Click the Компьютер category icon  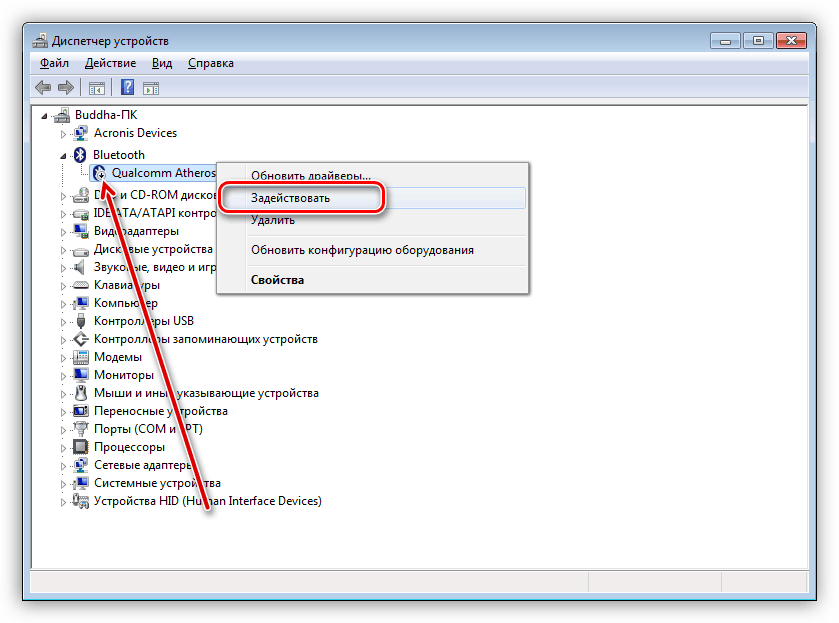click(81, 303)
